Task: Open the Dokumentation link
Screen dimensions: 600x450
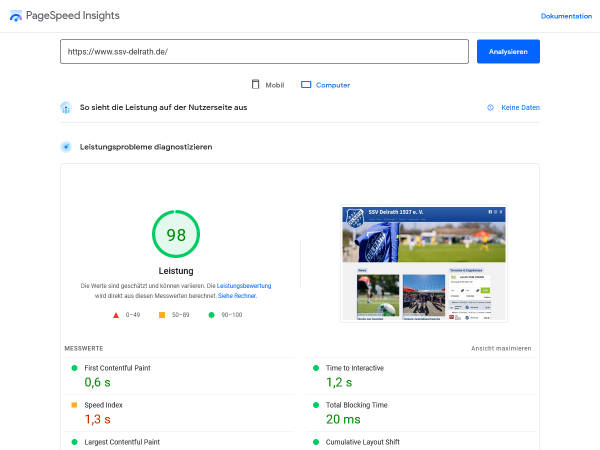Action: click(566, 16)
